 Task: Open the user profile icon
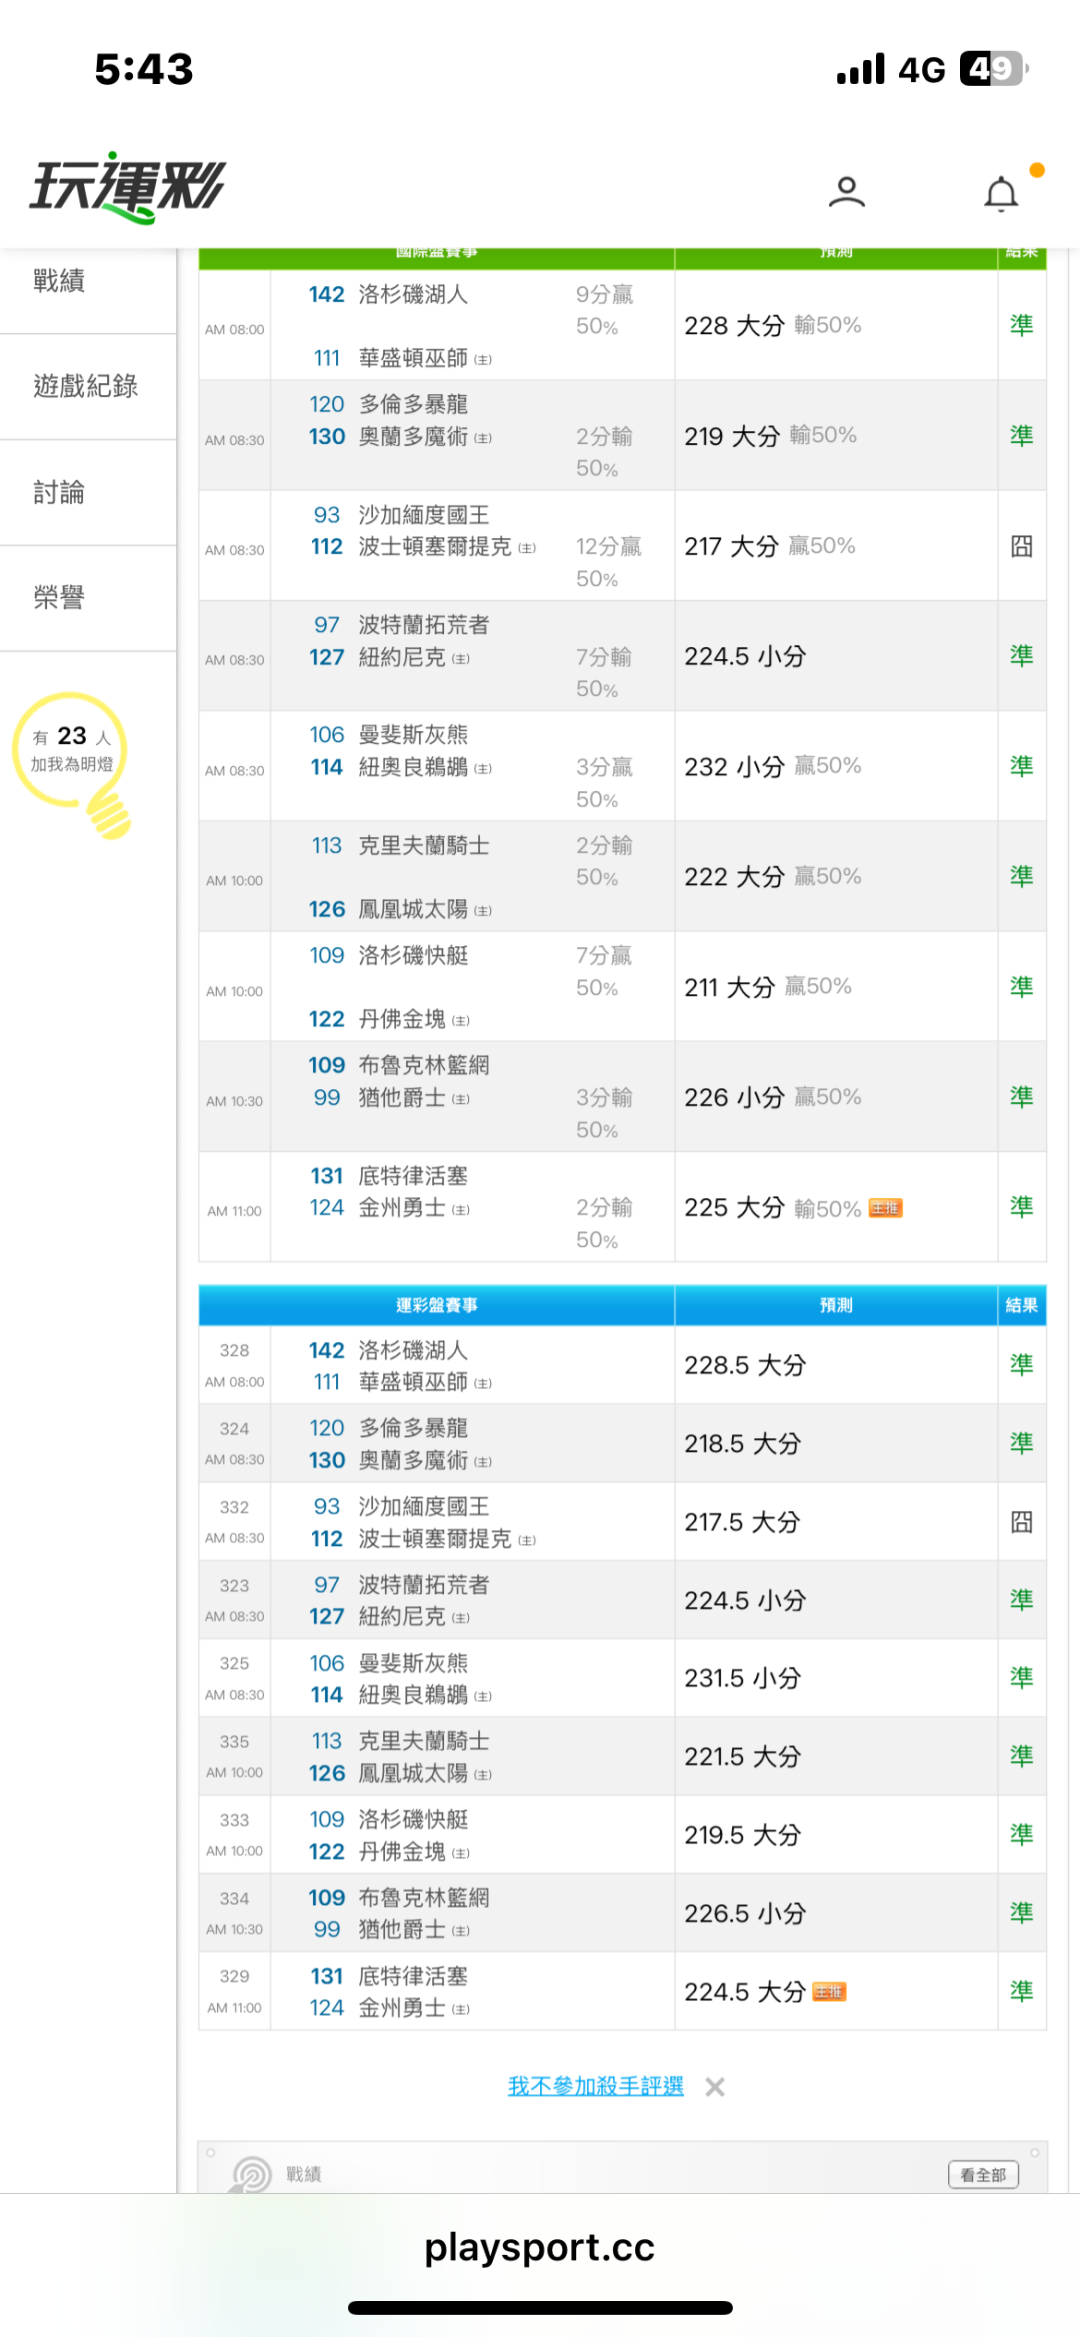(x=846, y=191)
